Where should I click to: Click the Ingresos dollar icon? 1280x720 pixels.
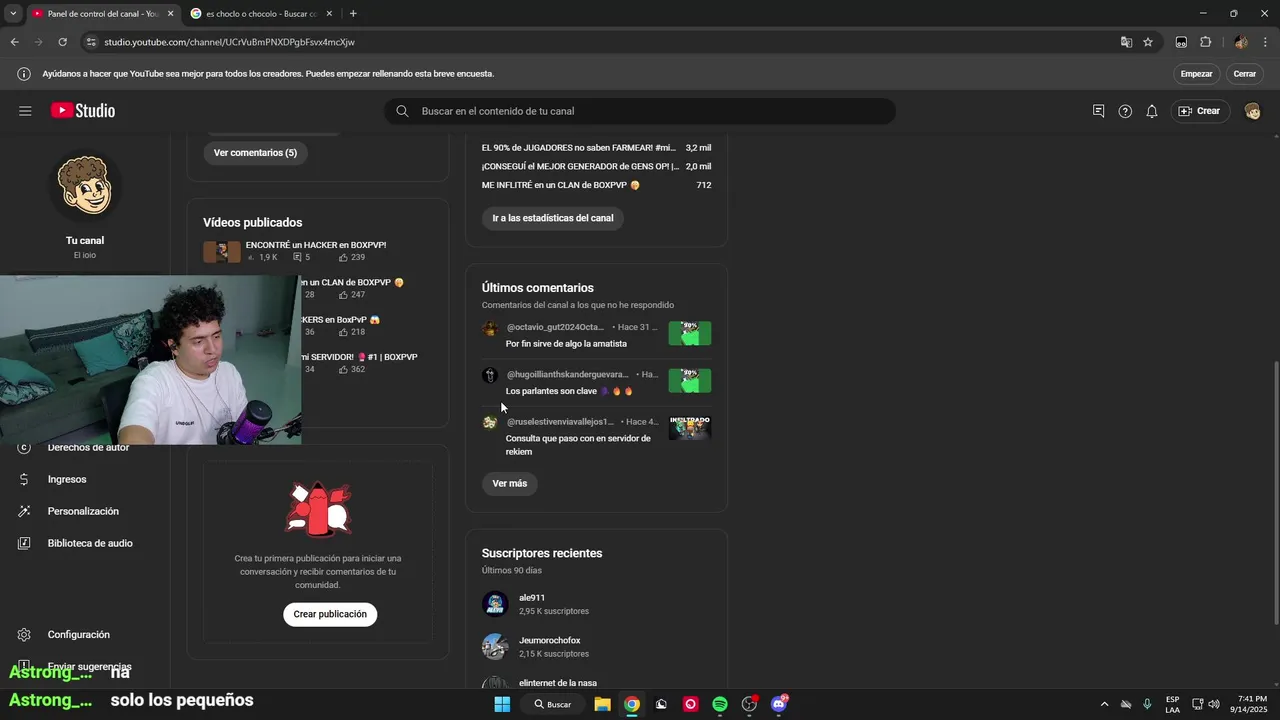point(24,479)
